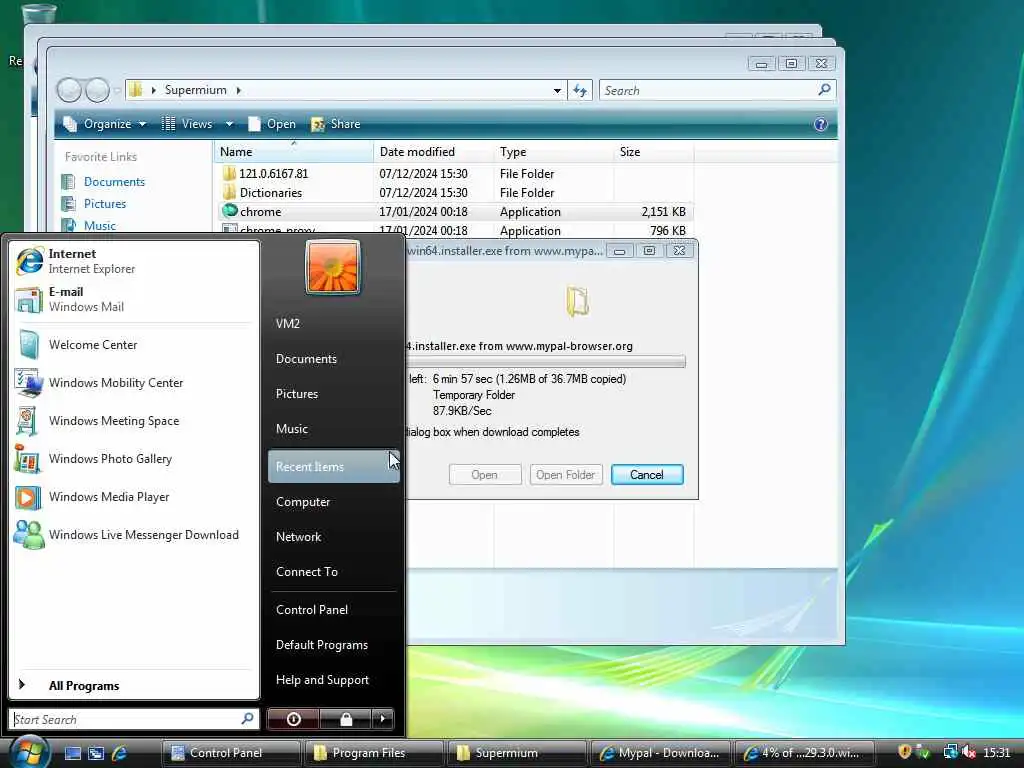Launch Windows Mail E-mail entry
The width and height of the screenshot is (1024, 768).
(x=134, y=299)
